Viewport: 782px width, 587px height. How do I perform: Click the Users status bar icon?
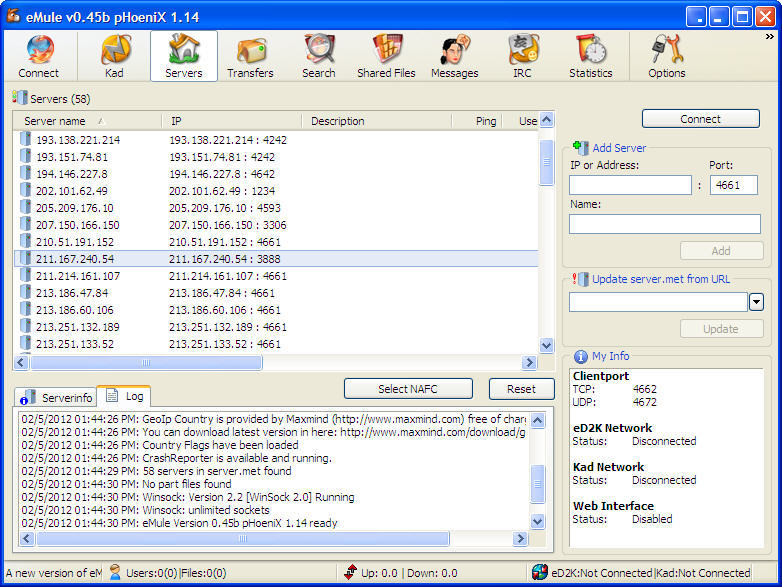[115, 572]
